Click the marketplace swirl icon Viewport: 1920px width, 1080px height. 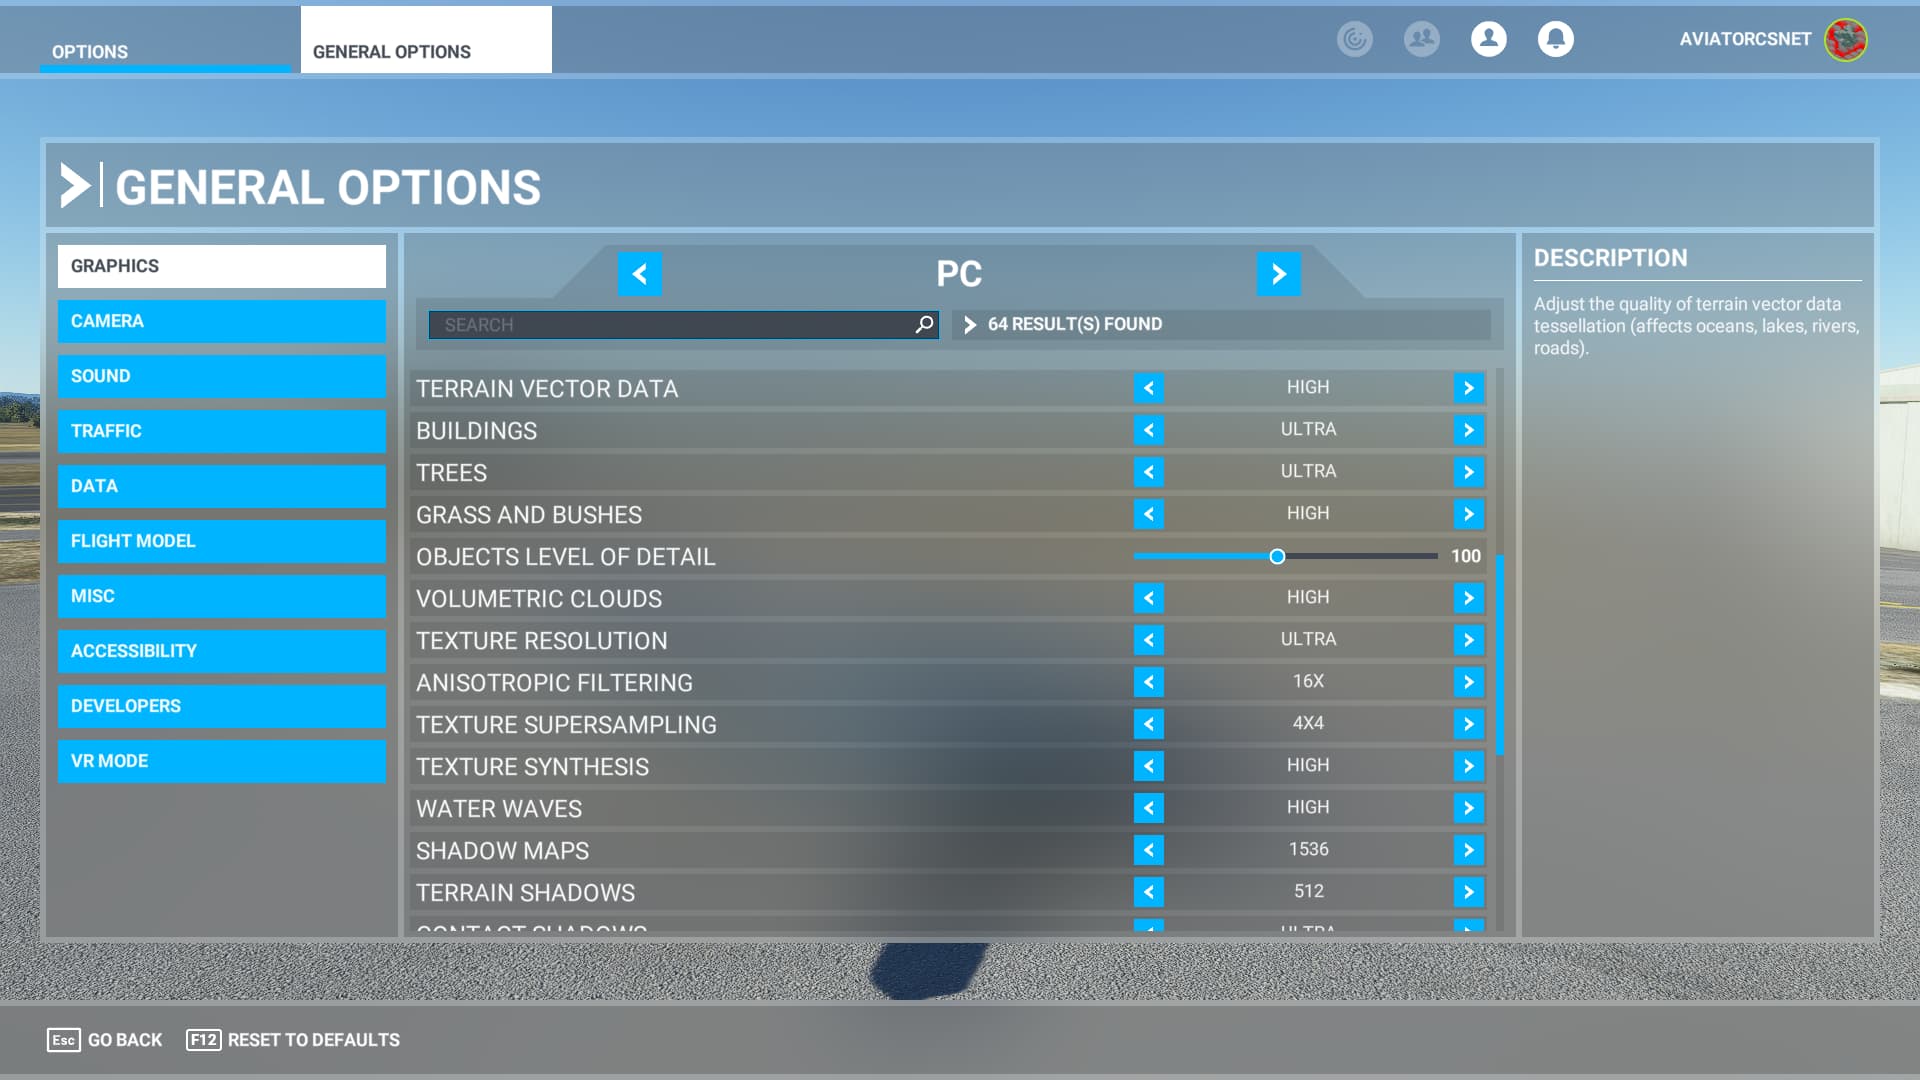click(x=1354, y=39)
